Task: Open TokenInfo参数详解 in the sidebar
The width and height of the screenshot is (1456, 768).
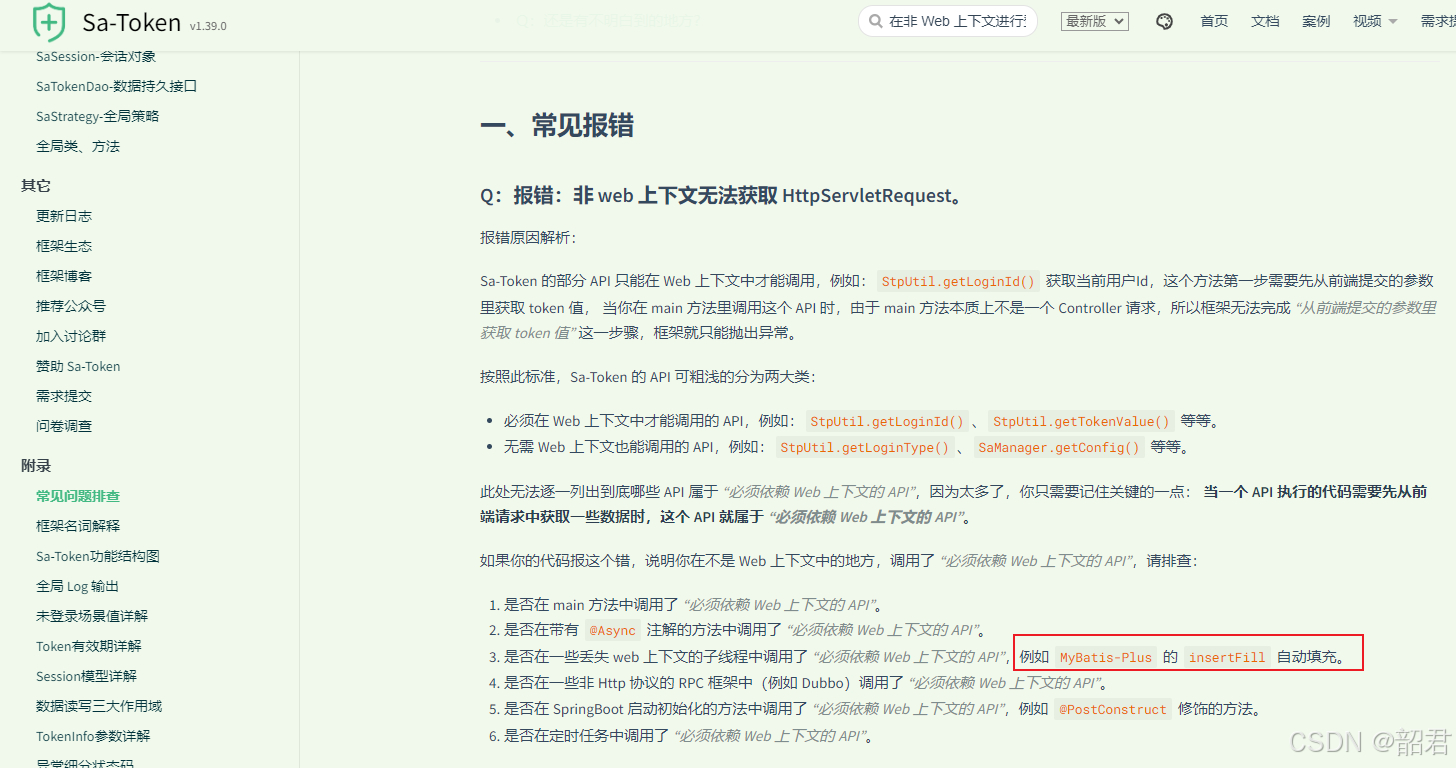Action: [x=93, y=736]
